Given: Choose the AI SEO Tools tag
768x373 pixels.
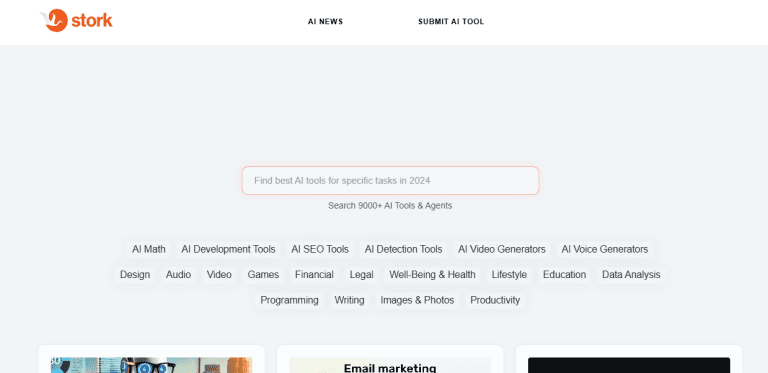Looking at the screenshot, I should tap(320, 249).
